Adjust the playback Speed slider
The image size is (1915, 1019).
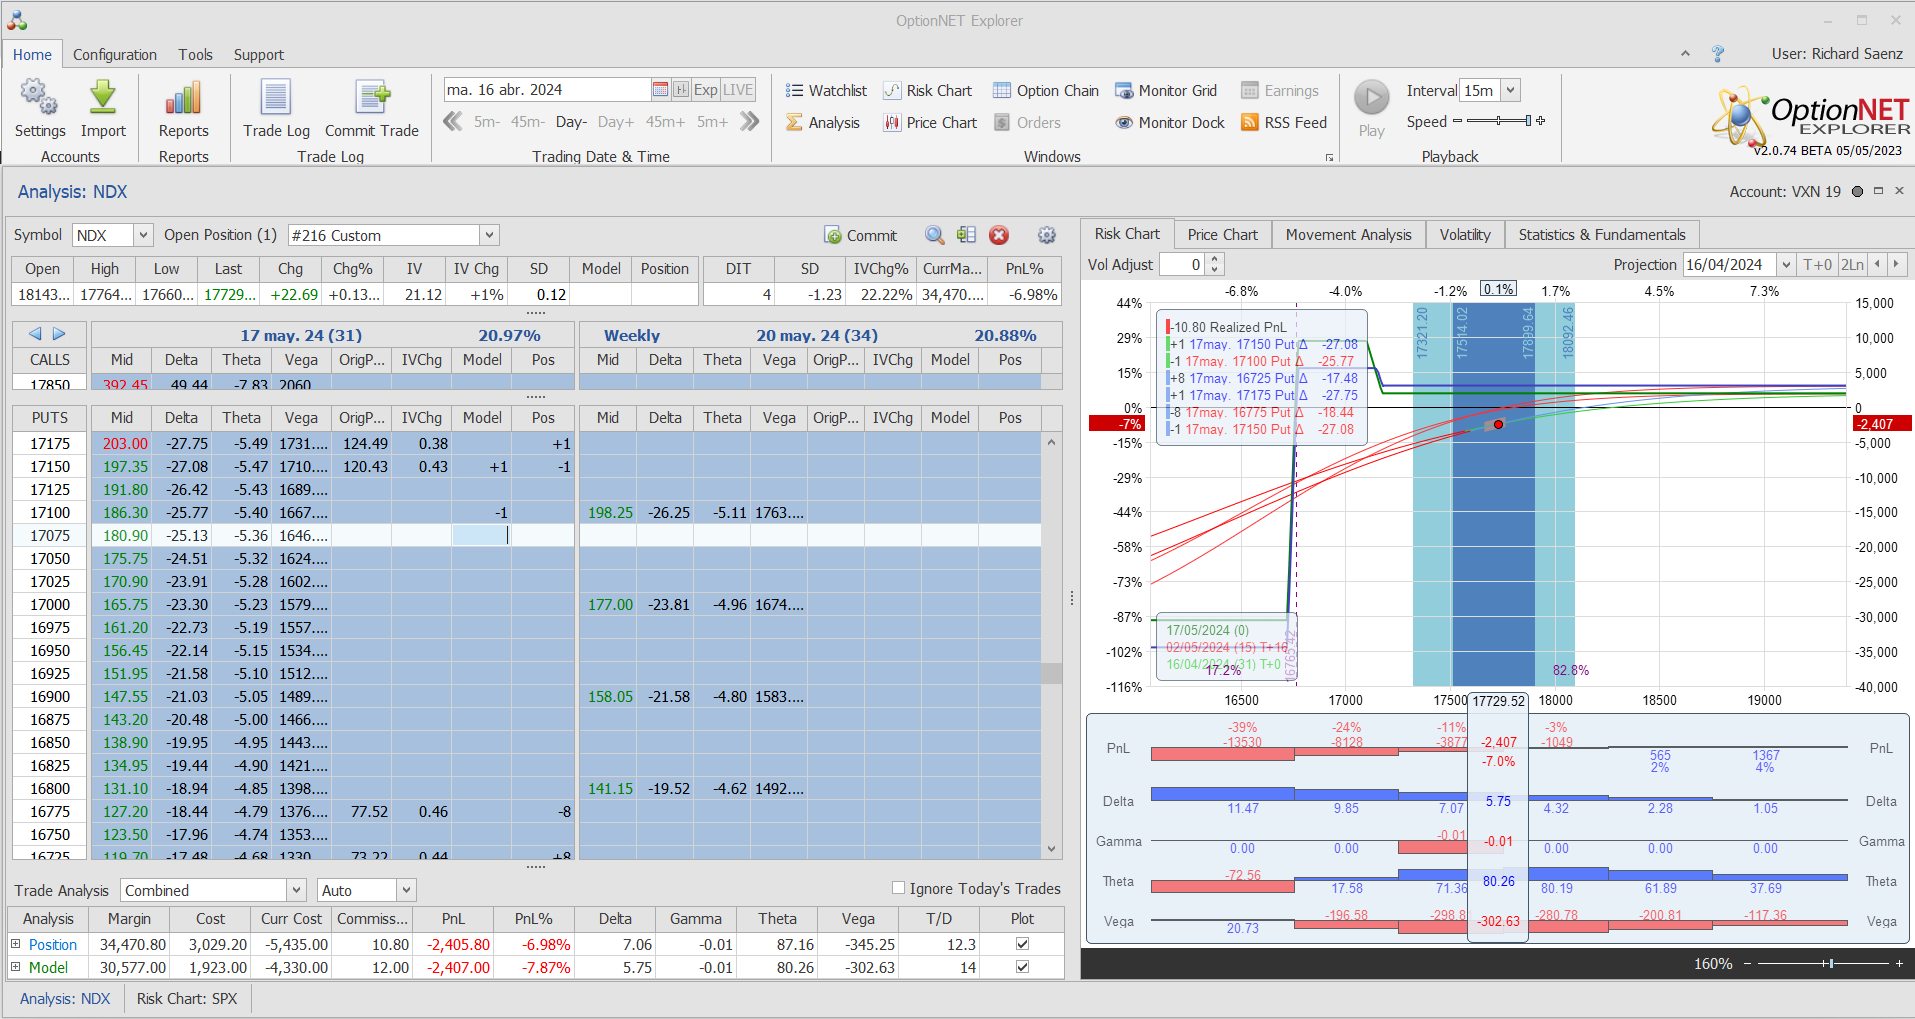click(x=1499, y=121)
